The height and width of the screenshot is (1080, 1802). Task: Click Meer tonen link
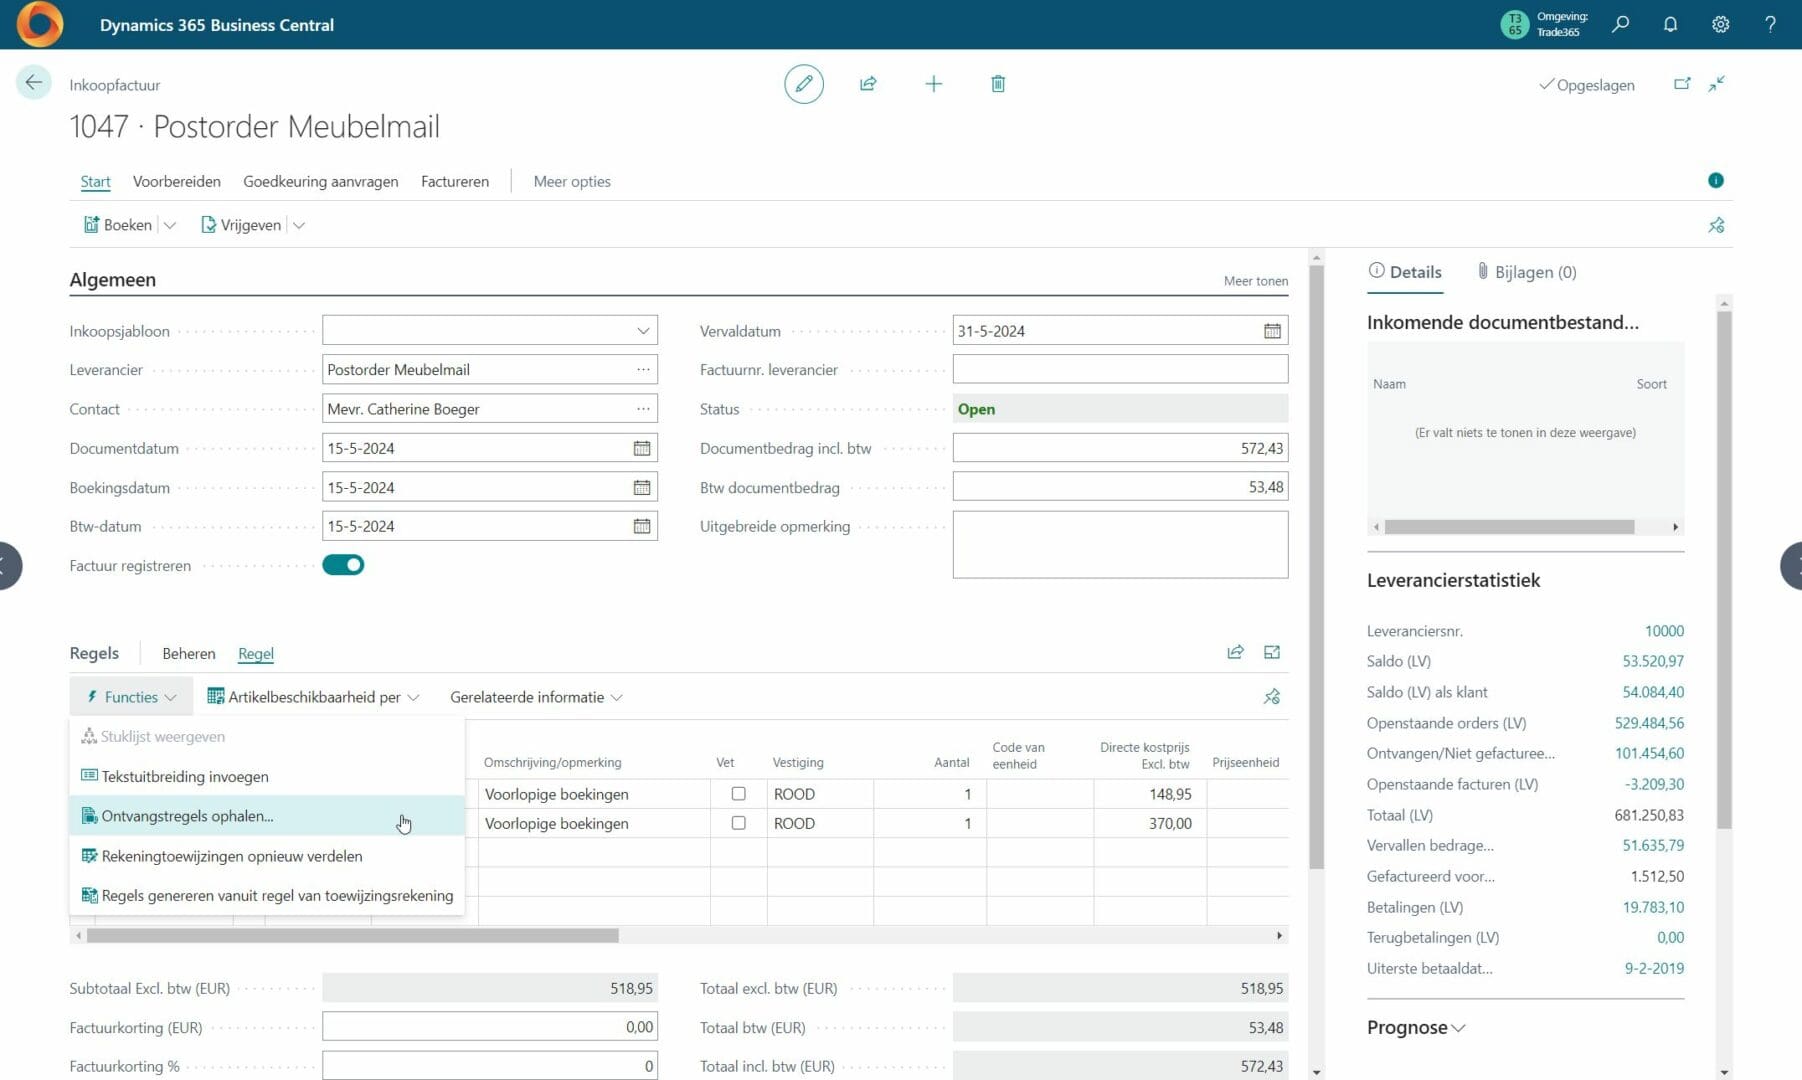1255,281
